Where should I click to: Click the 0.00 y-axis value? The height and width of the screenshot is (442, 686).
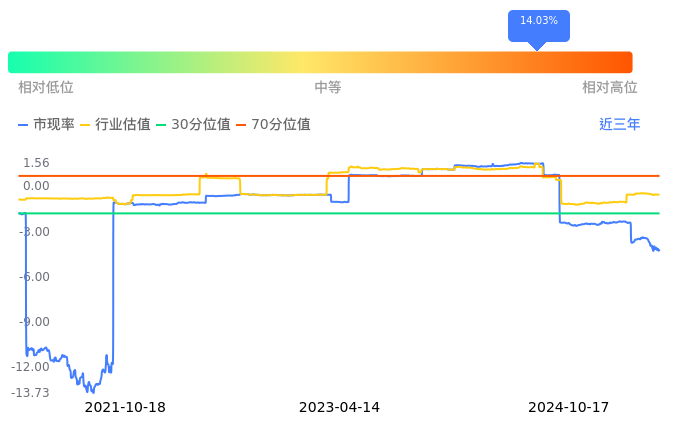click(x=36, y=186)
